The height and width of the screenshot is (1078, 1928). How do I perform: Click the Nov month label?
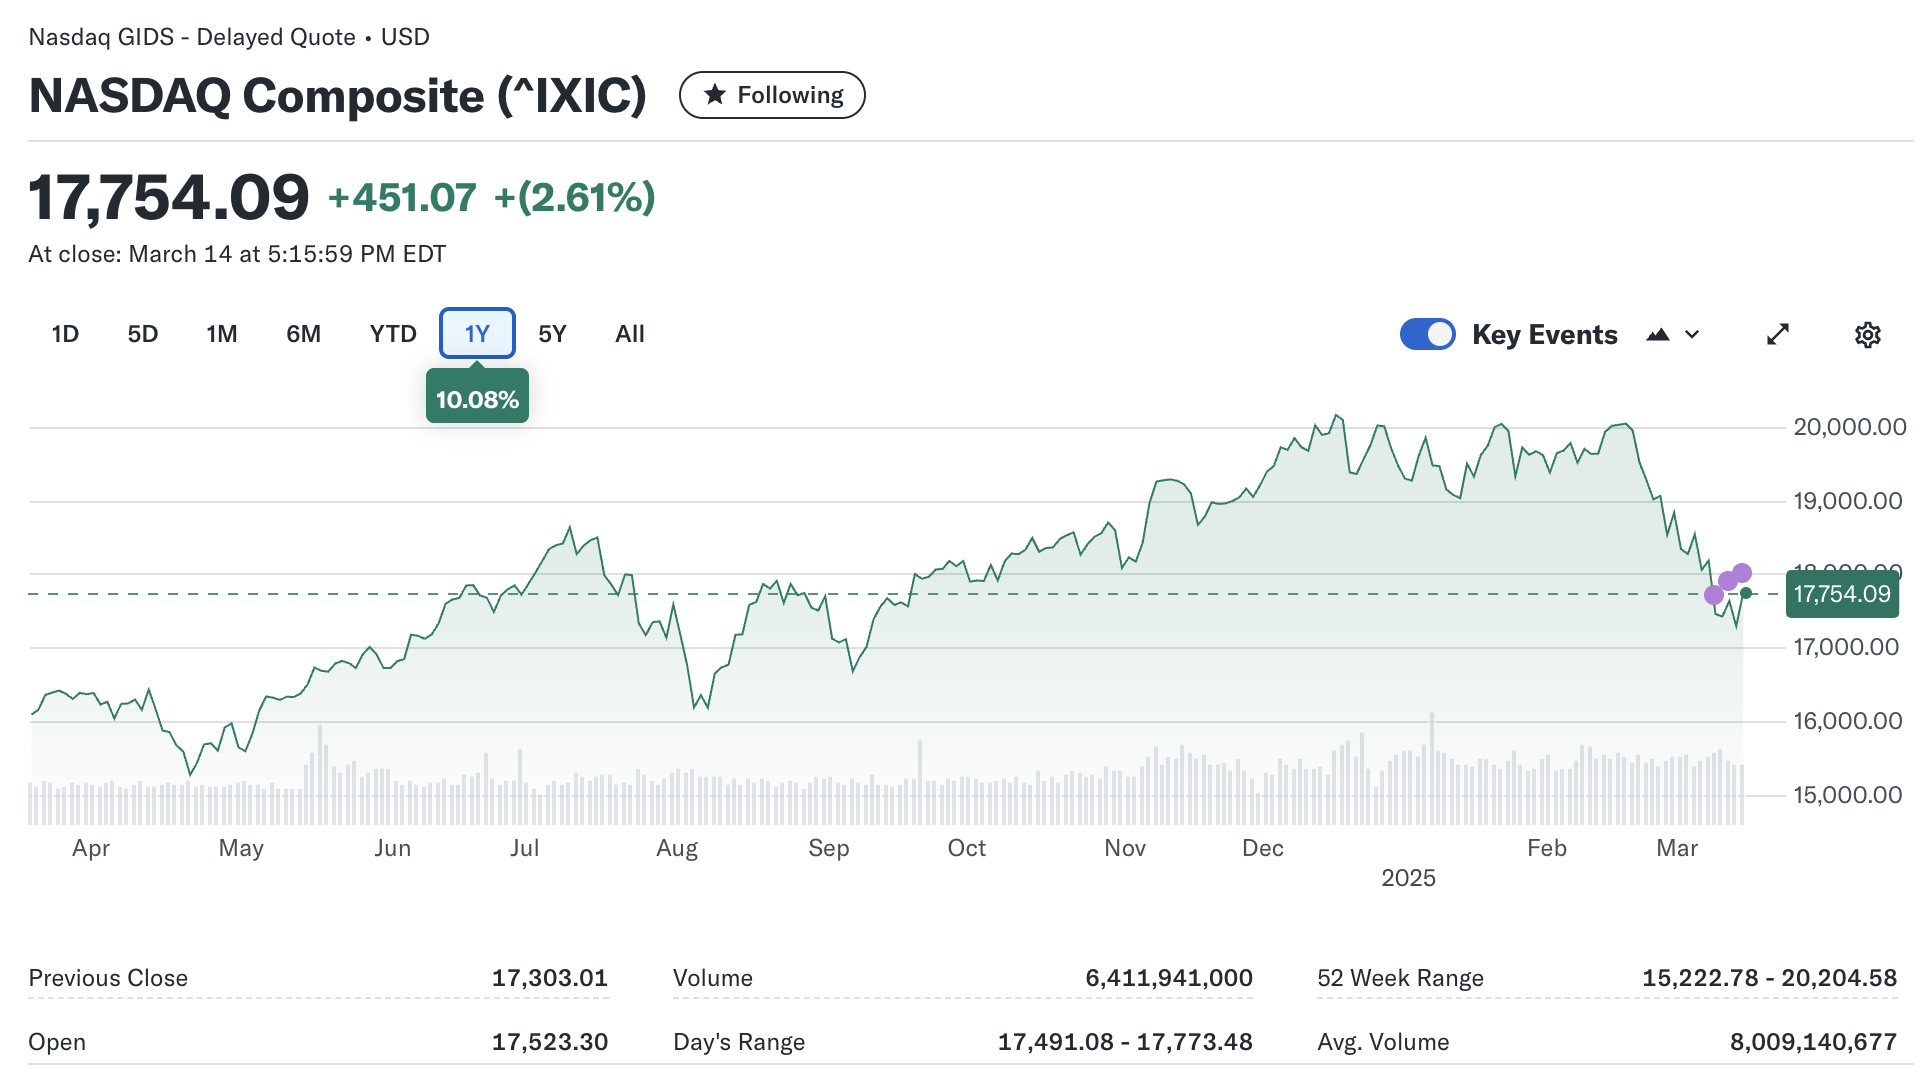pos(1125,848)
